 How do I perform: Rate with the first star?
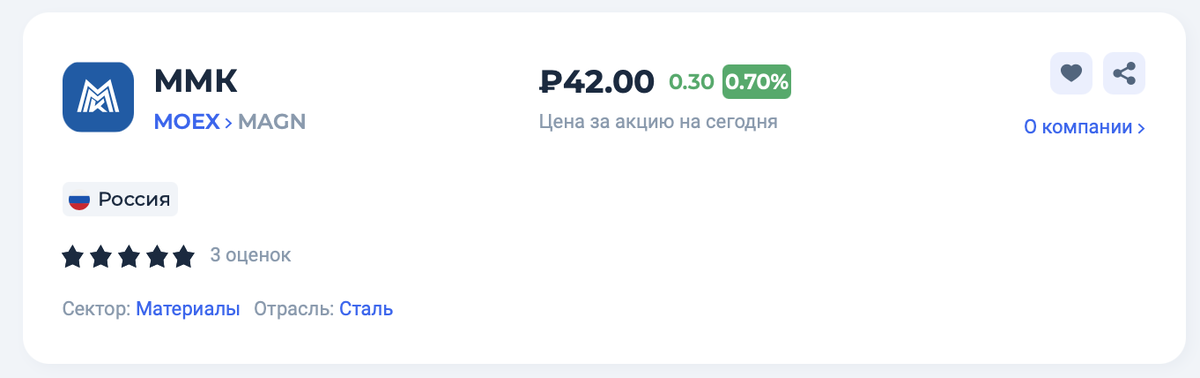73,257
